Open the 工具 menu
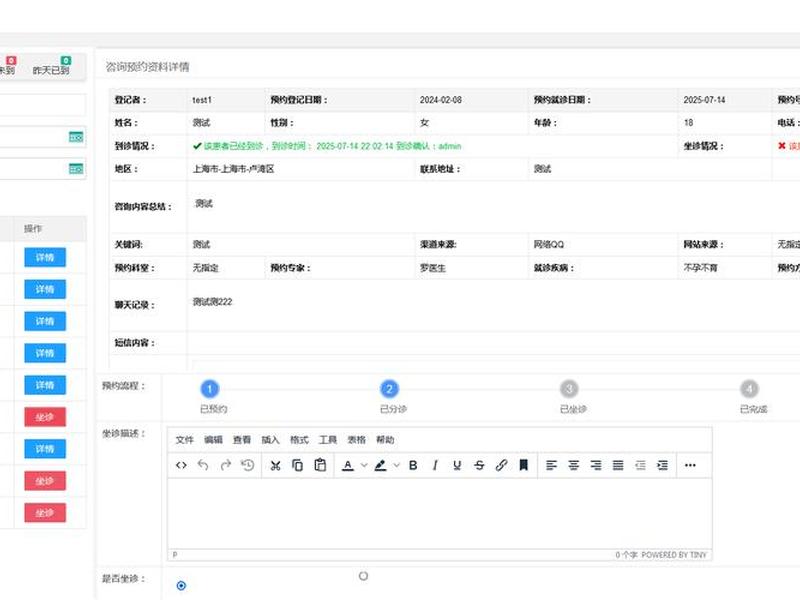This screenshot has width=800, height=600. tap(328, 440)
